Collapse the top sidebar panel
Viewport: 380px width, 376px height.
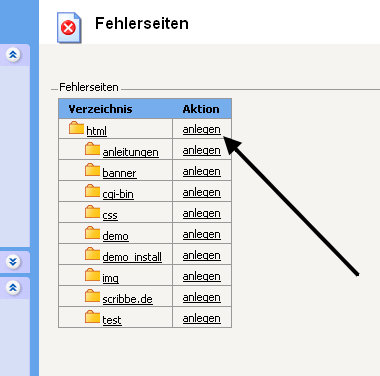tap(13, 55)
